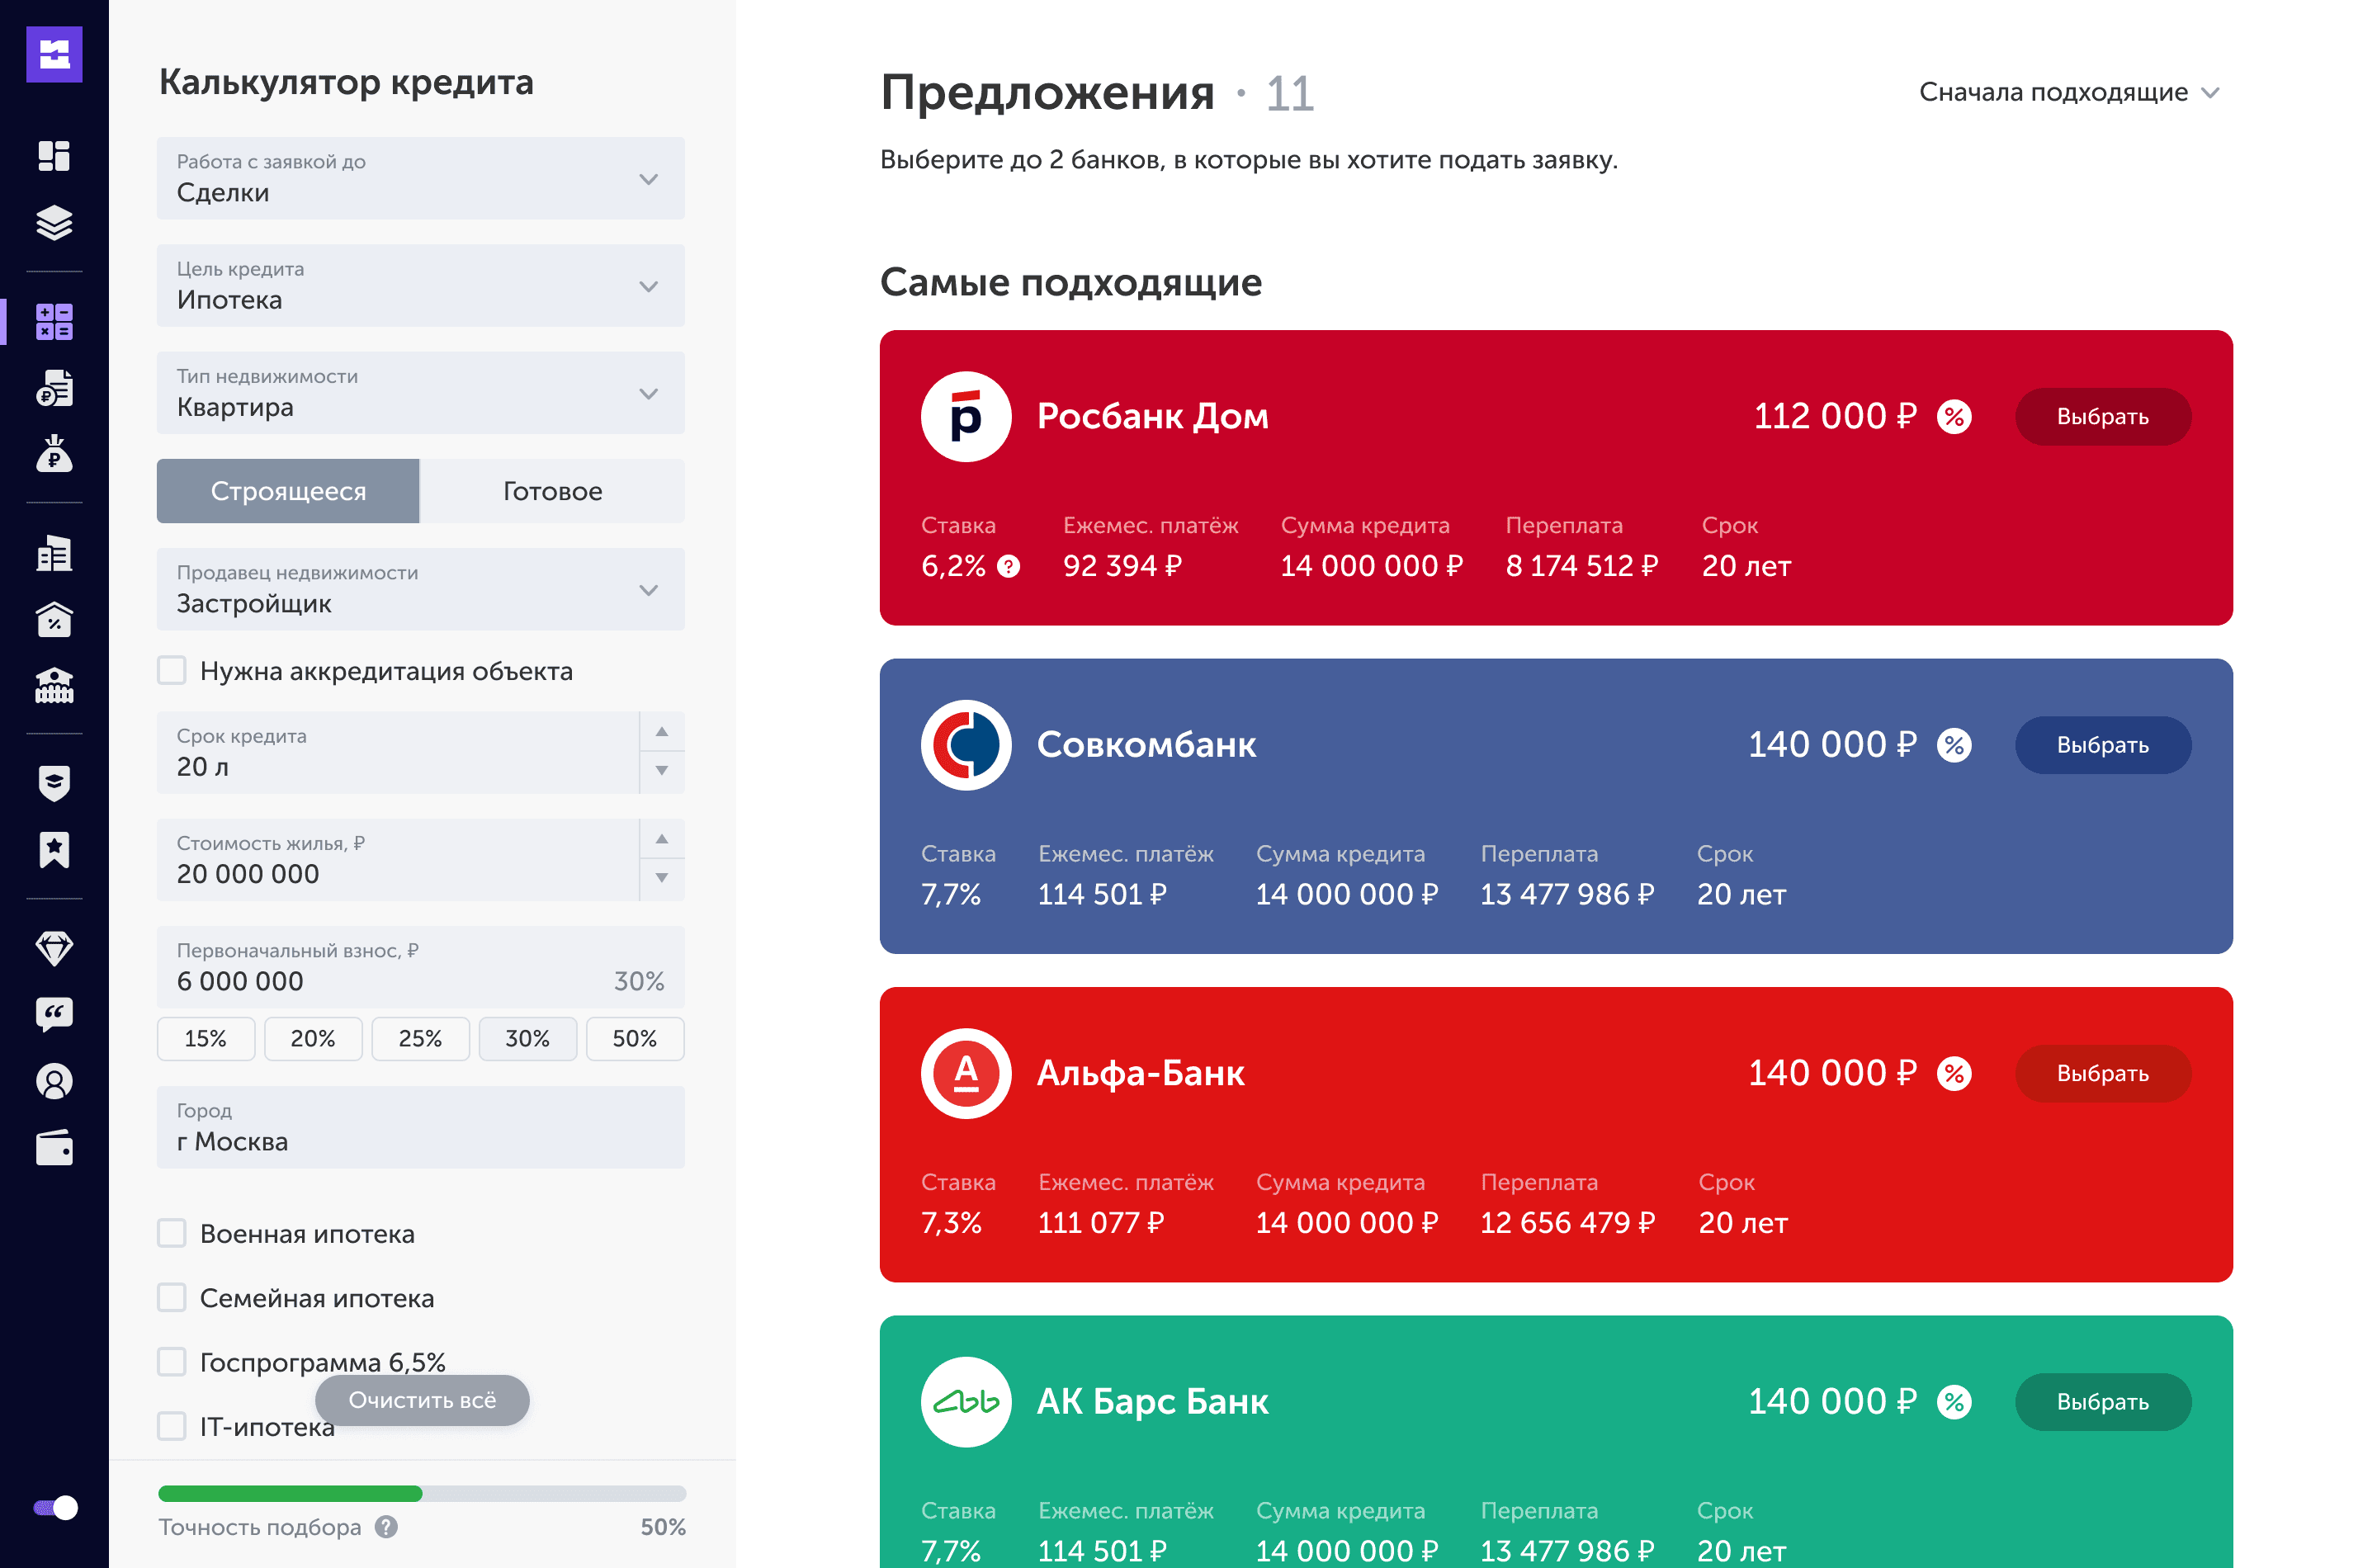
Task: Select the 25% down payment option
Action: (x=420, y=1039)
